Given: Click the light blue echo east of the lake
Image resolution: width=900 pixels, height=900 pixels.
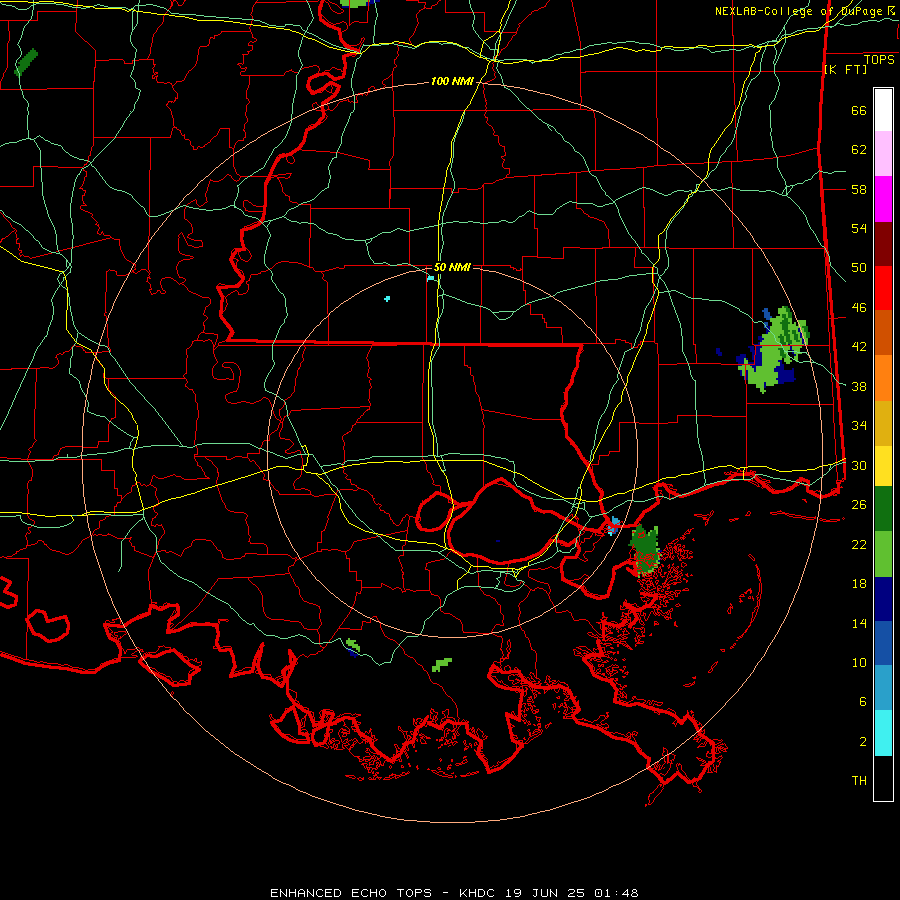Looking at the screenshot, I should [613, 526].
